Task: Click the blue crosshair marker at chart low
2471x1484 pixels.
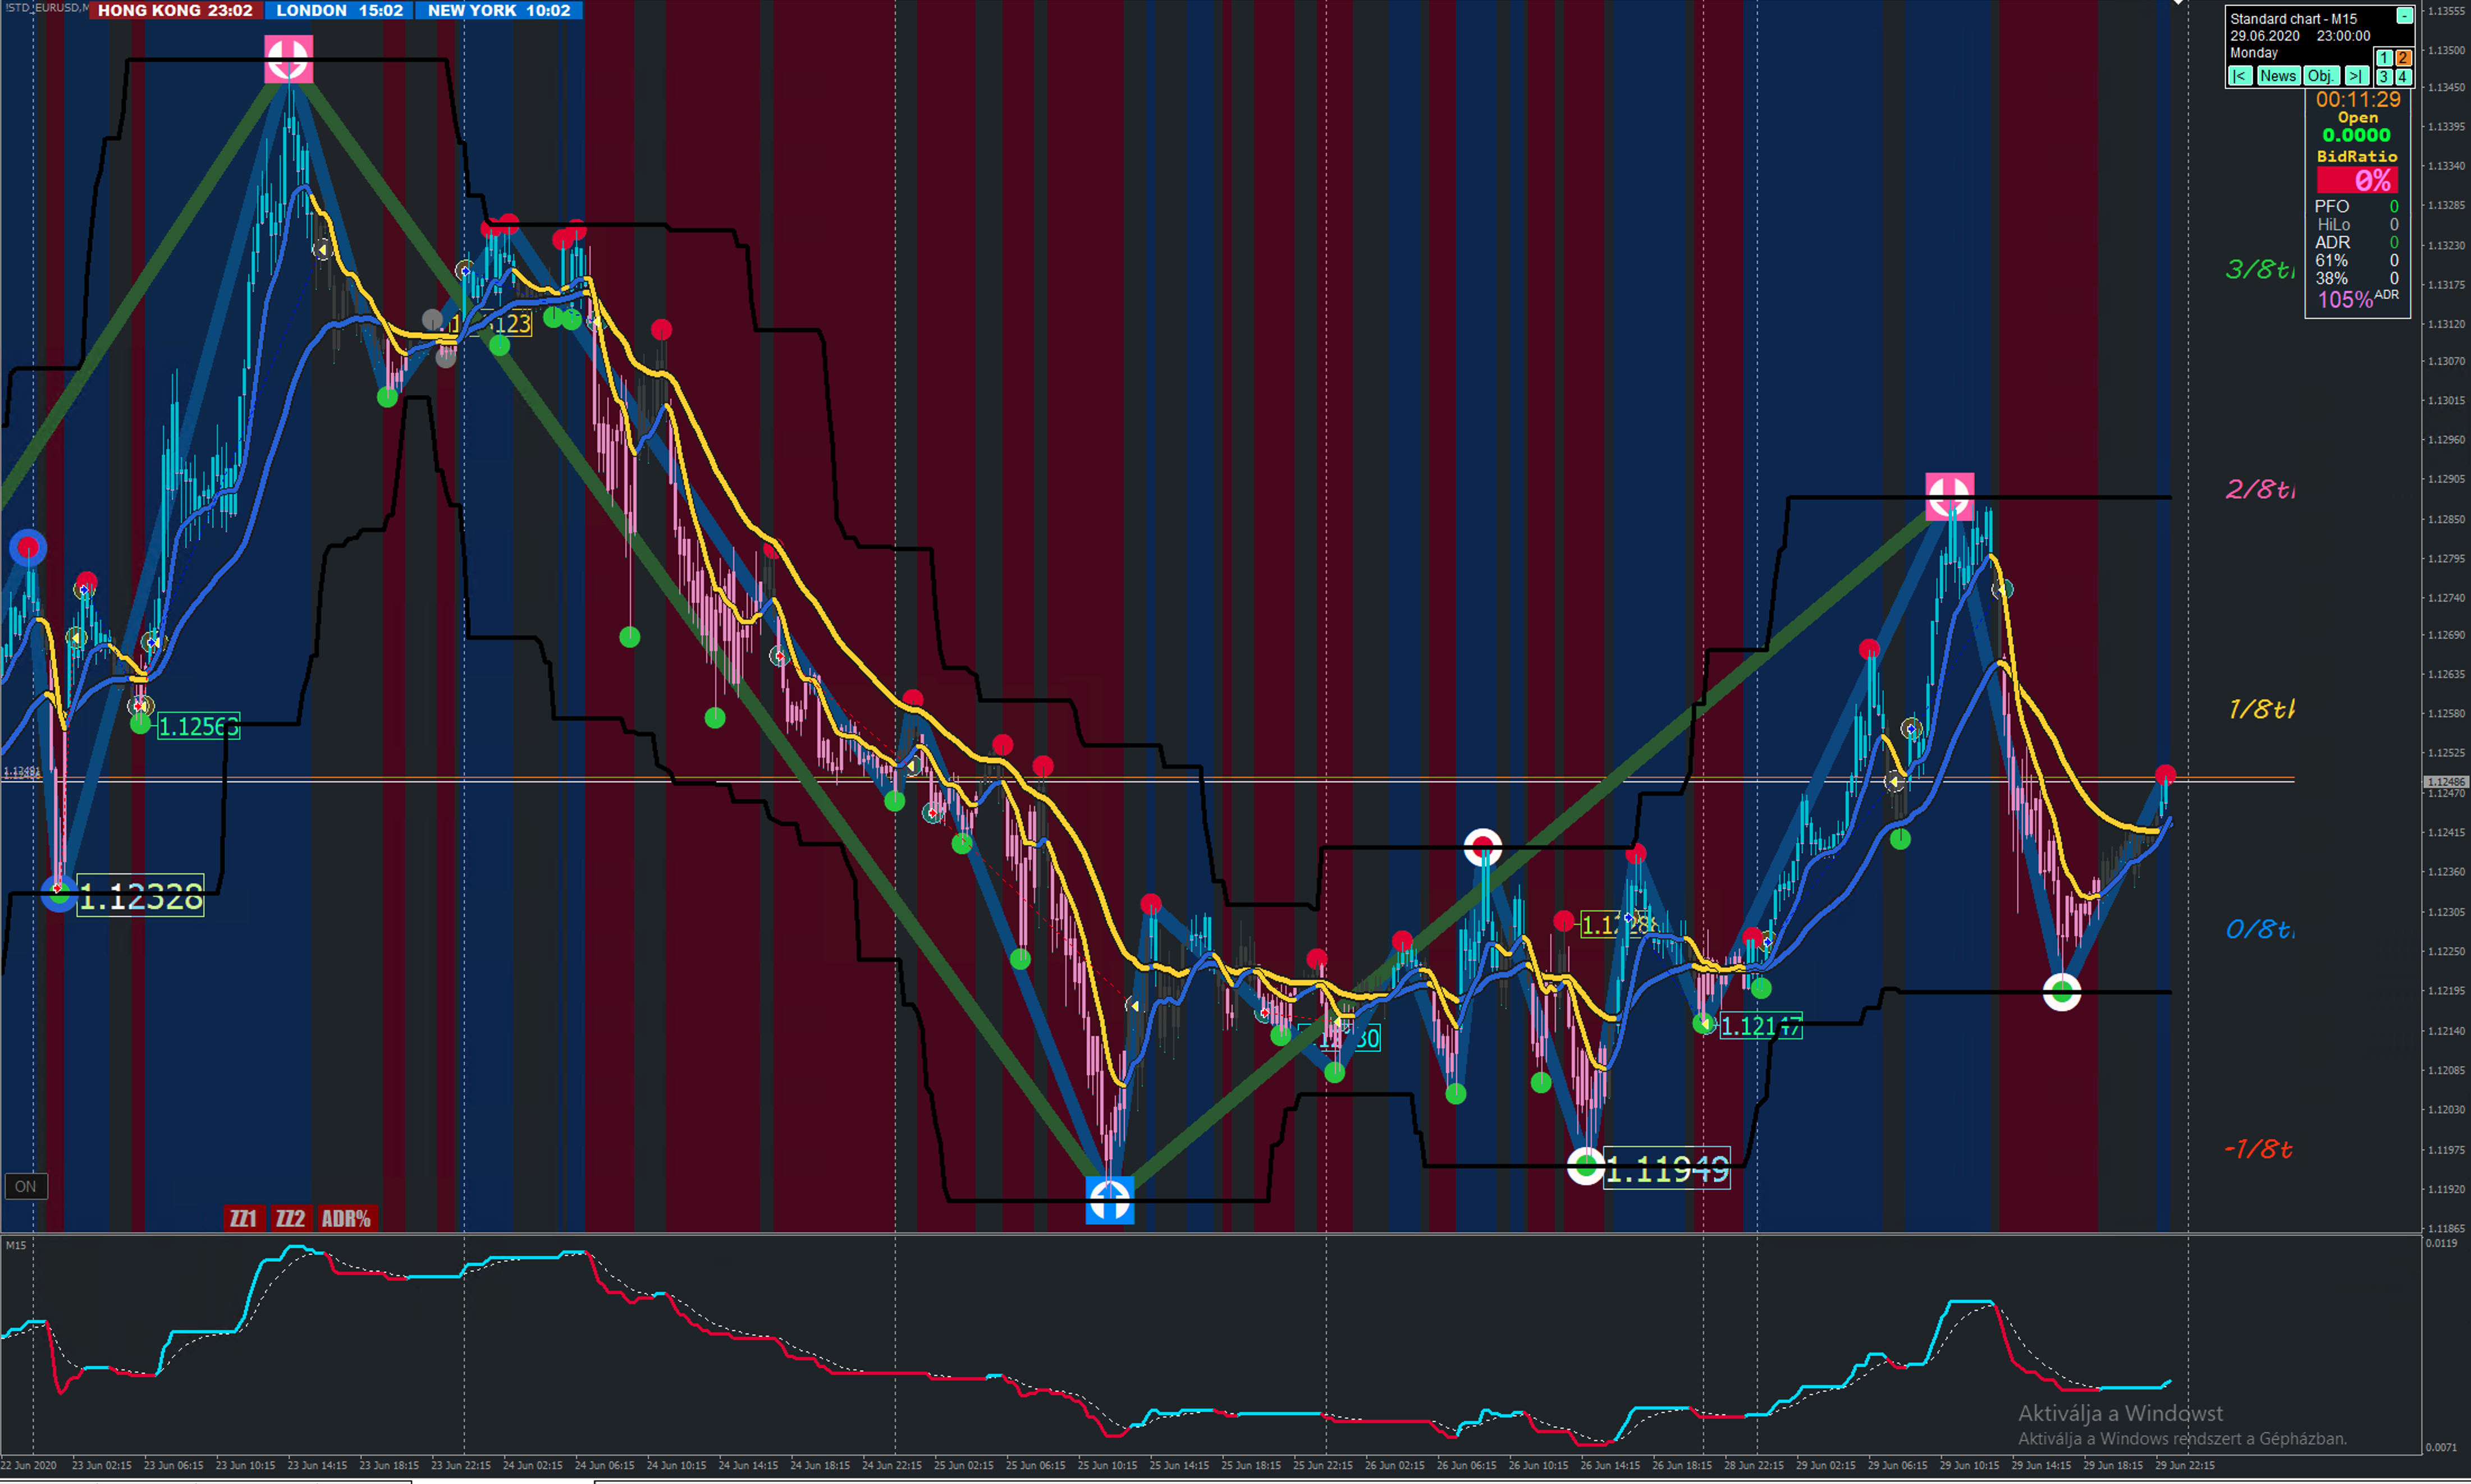Action: [1109, 1200]
